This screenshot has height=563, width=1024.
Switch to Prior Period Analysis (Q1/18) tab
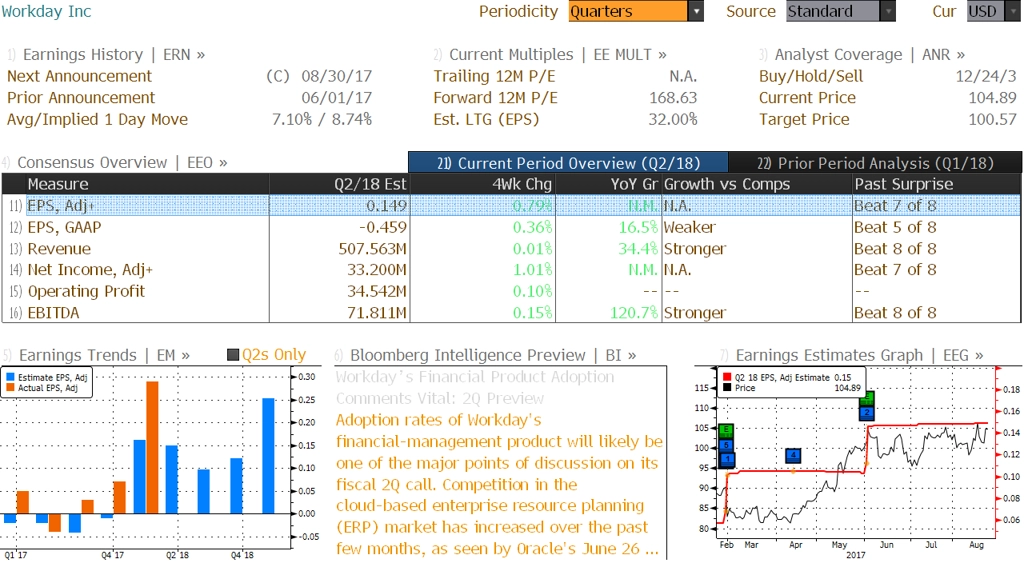pyautogui.click(x=875, y=163)
